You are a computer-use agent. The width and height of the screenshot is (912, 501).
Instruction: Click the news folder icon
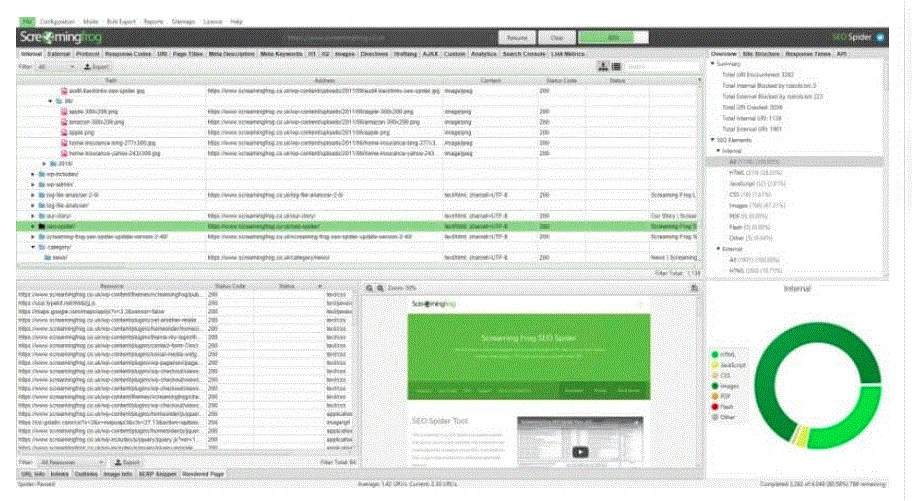pos(48,257)
